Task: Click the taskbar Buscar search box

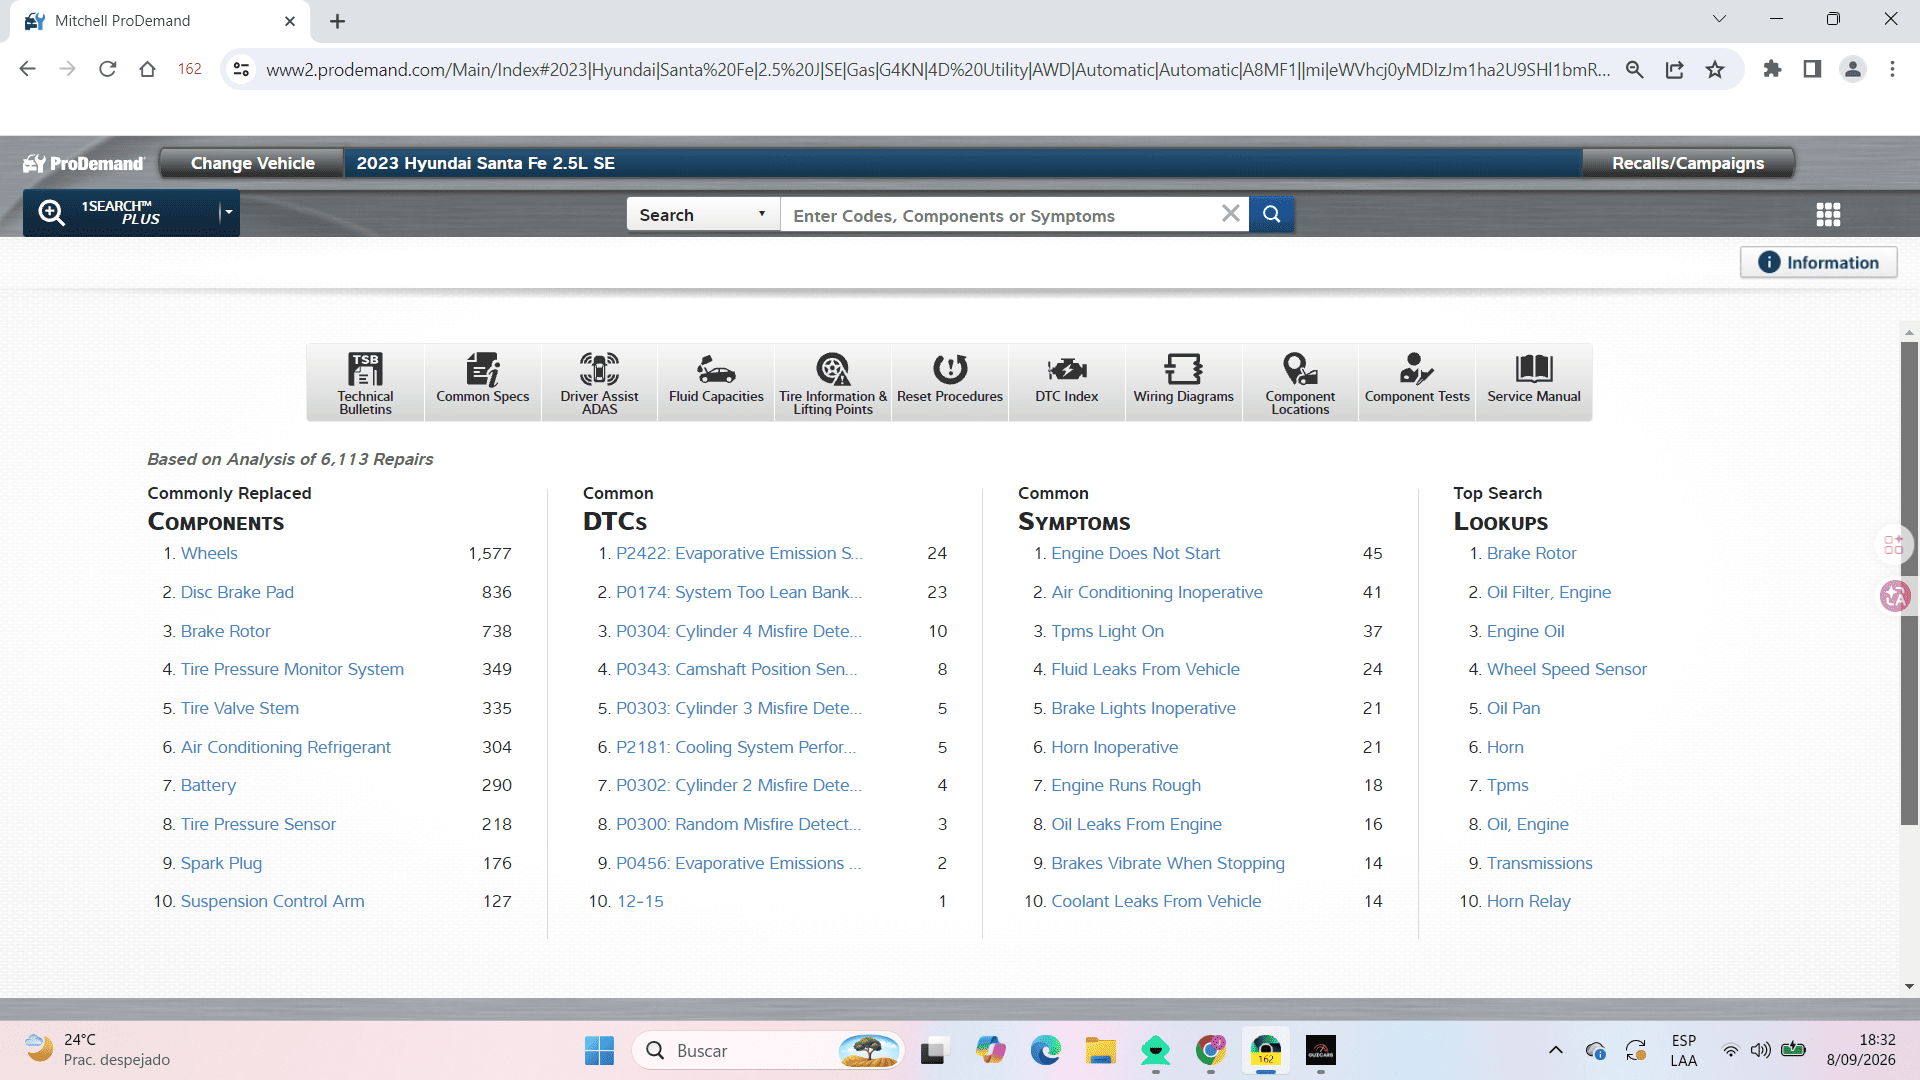Action: [768, 1050]
